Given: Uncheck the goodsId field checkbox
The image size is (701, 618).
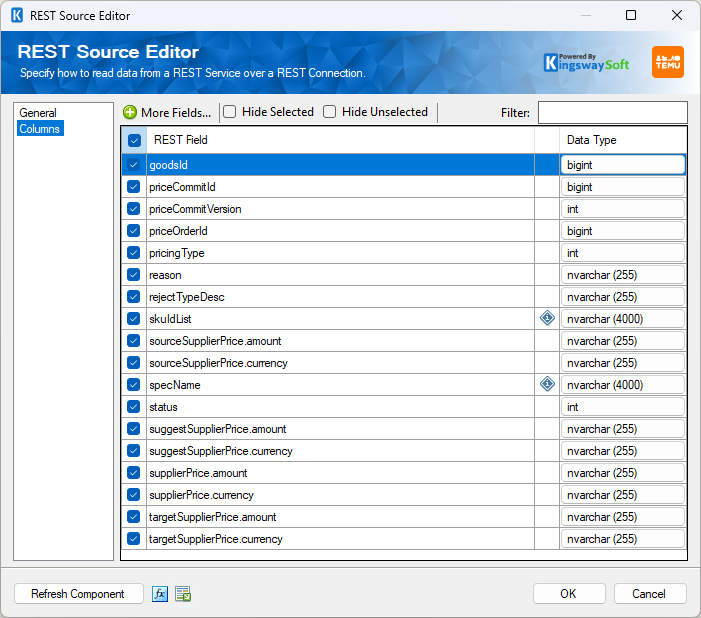Looking at the screenshot, I should 133,165.
